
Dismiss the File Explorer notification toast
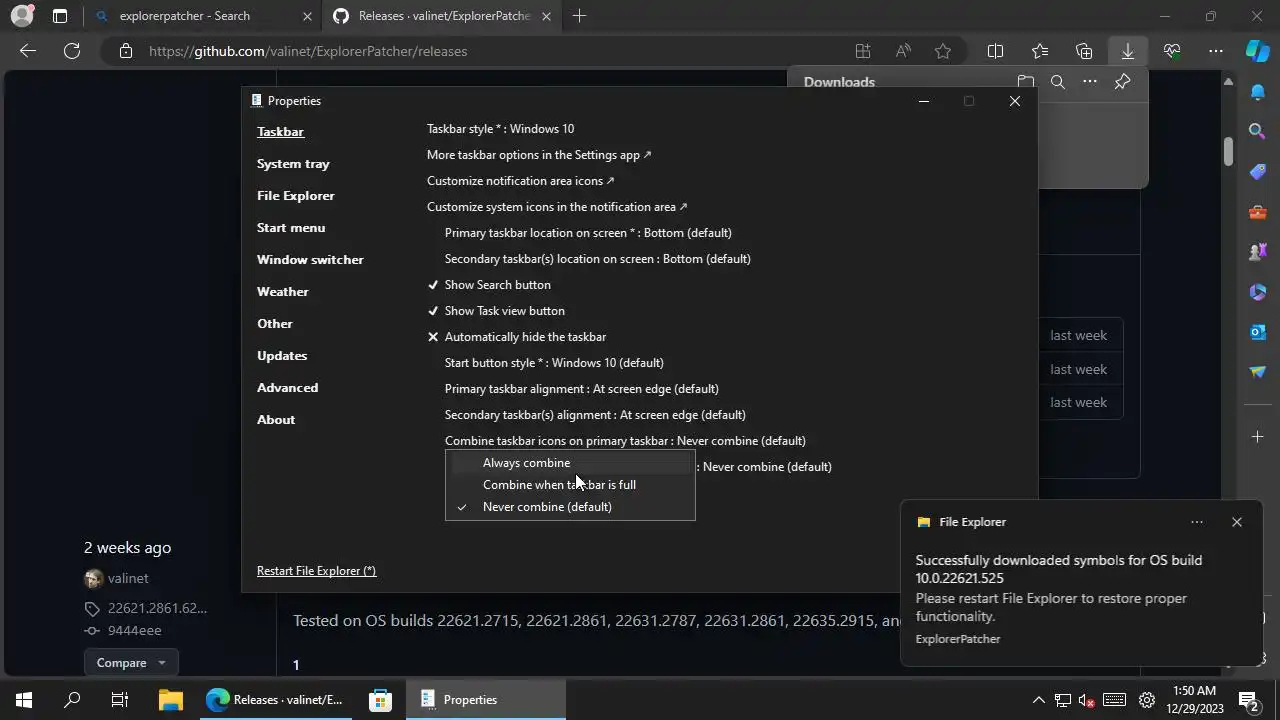click(1237, 522)
